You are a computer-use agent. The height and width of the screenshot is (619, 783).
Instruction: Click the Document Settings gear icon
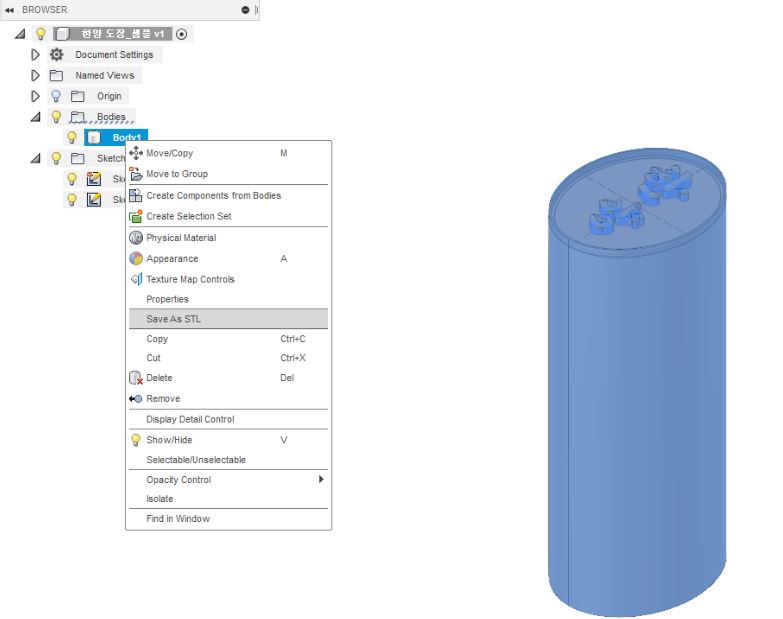pyautogui.click(x=57, y=55)
